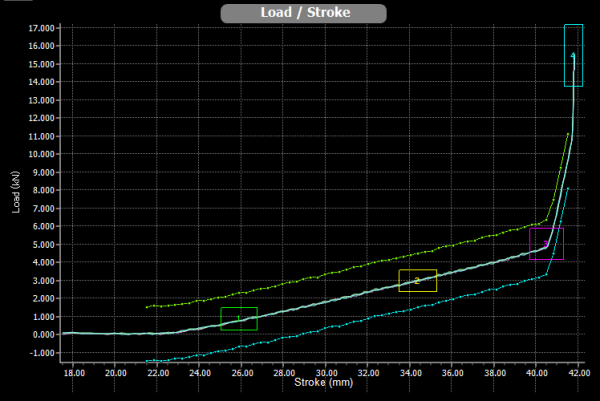Click the 0.000 tick on Load axis

point(41,334)
